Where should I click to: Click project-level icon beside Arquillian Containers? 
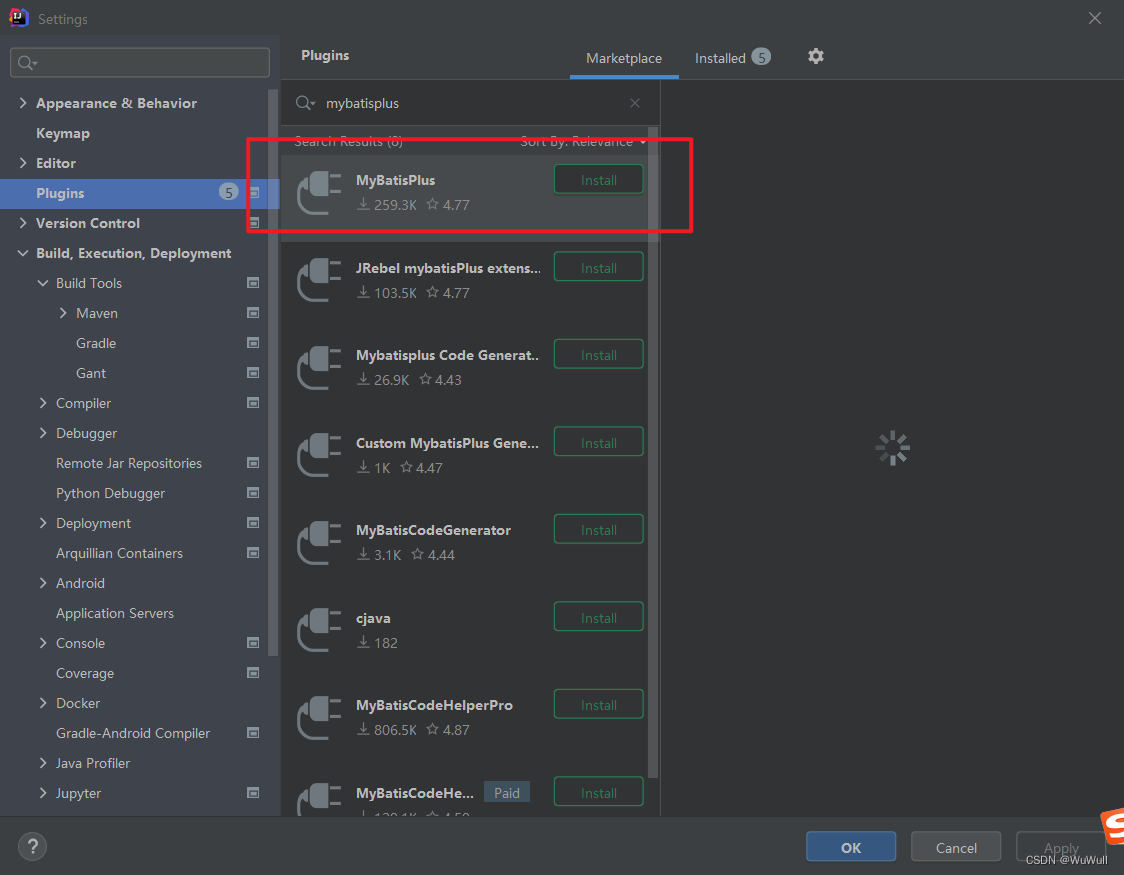253,553
